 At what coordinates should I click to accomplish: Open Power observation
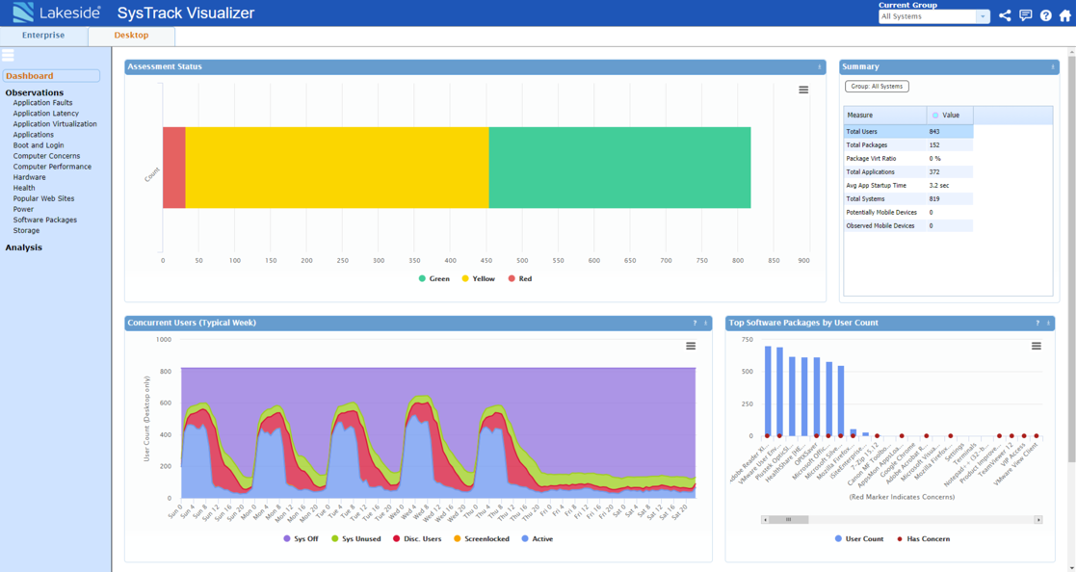click(23, 209)
